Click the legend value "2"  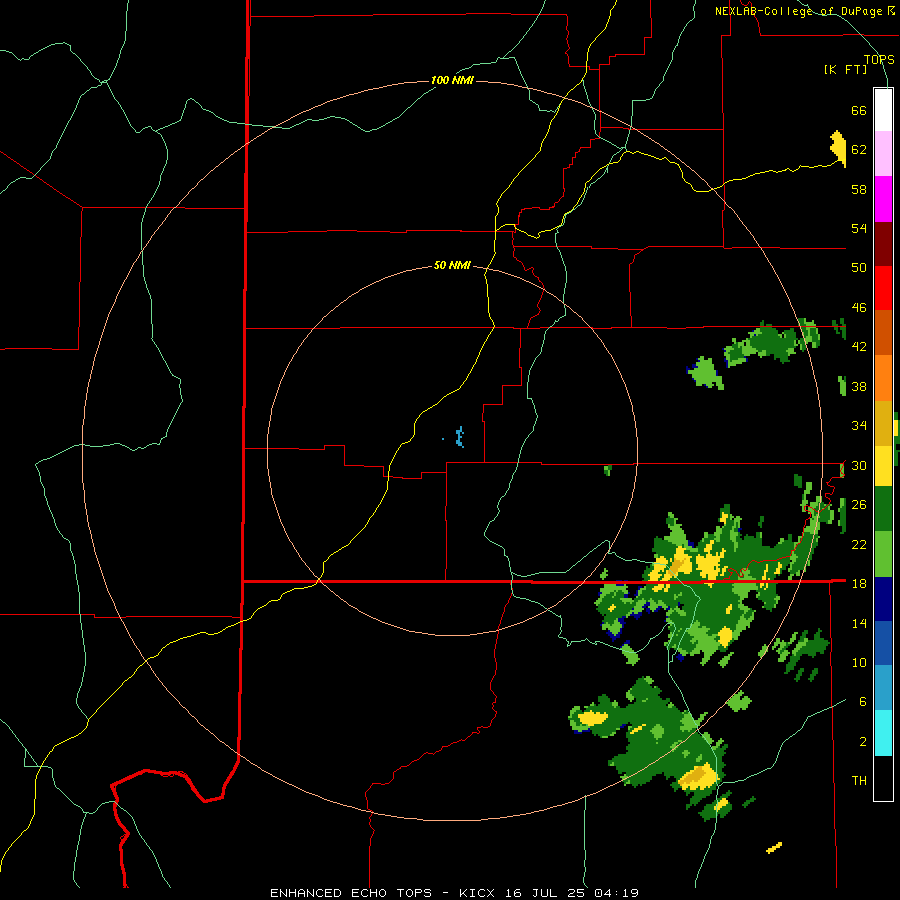[x=862, y=742]
